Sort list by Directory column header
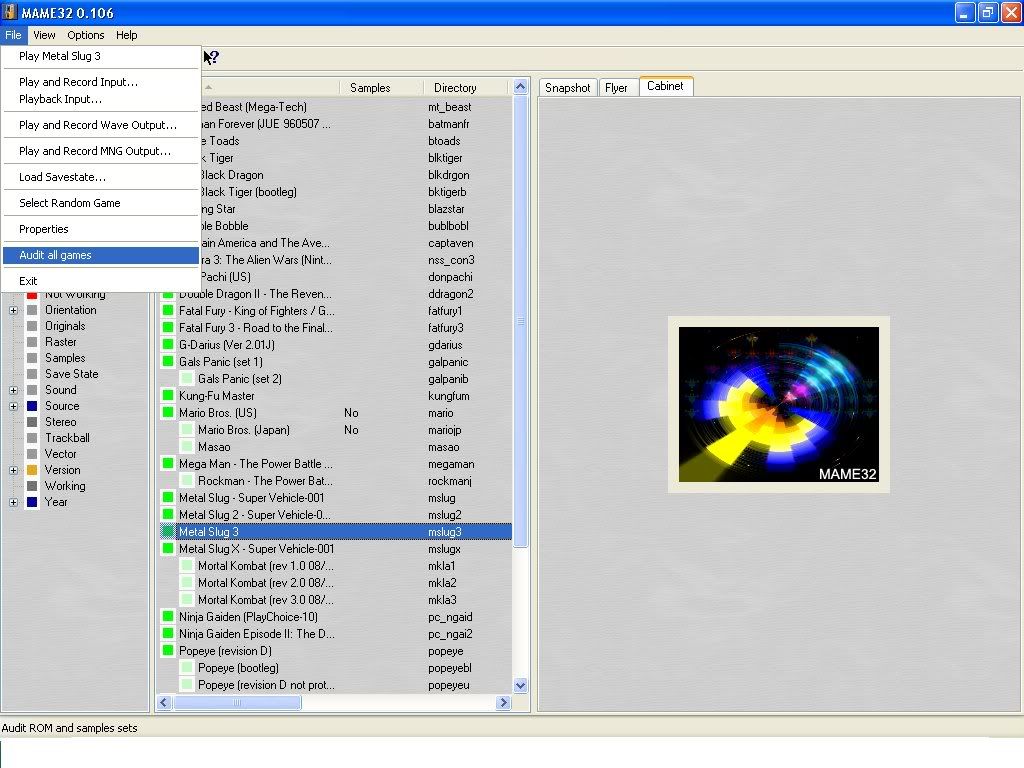 coord(464,88)
